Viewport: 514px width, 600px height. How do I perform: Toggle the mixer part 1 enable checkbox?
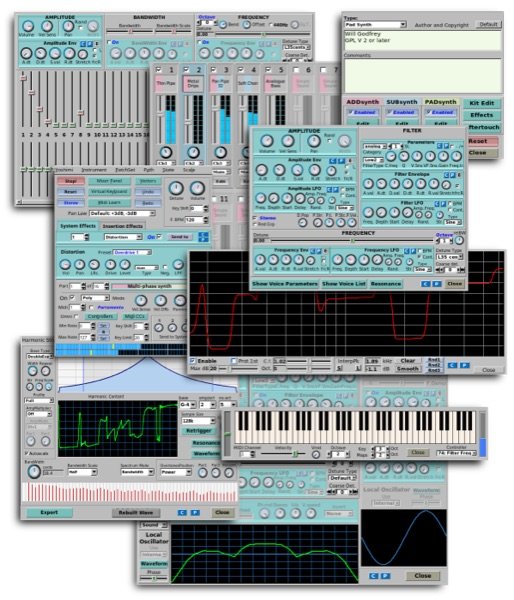159,70
